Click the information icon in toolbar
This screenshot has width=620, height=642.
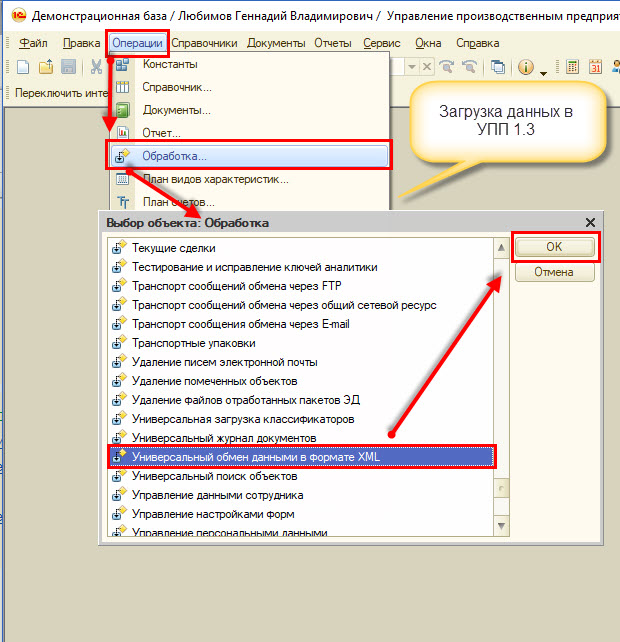pyautogui.click(x=526, y=66)
